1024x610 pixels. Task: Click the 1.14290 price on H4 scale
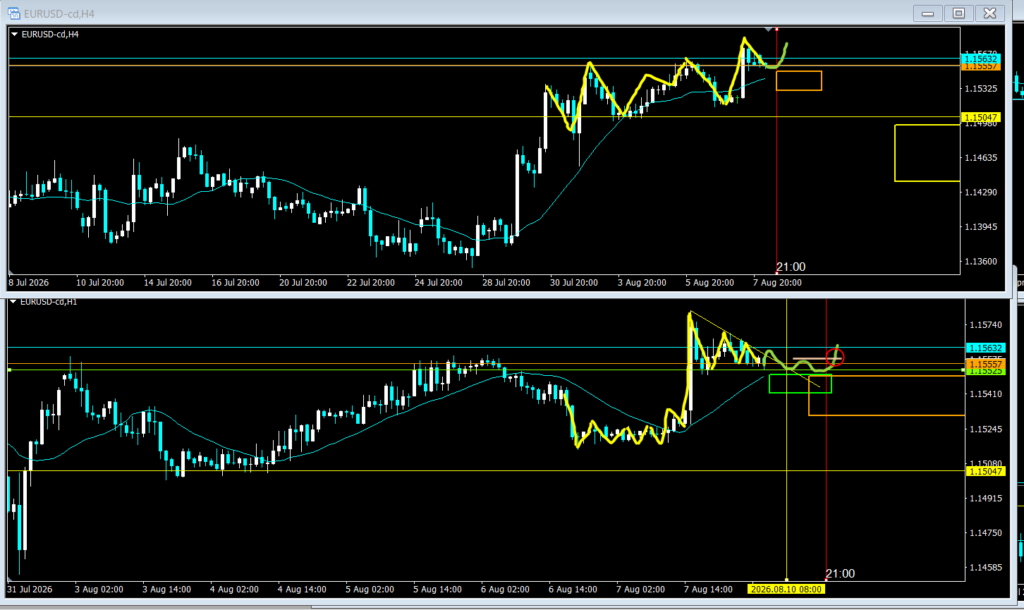981,192
